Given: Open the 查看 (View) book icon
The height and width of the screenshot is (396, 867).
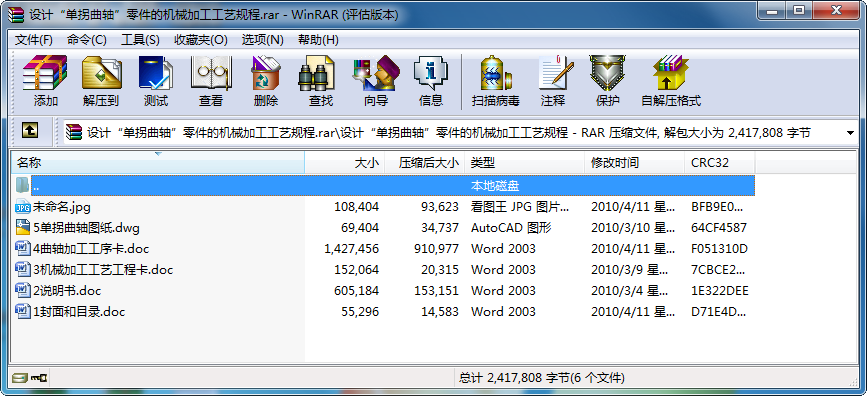Looking at the screenshot, I should click(211, 81).
